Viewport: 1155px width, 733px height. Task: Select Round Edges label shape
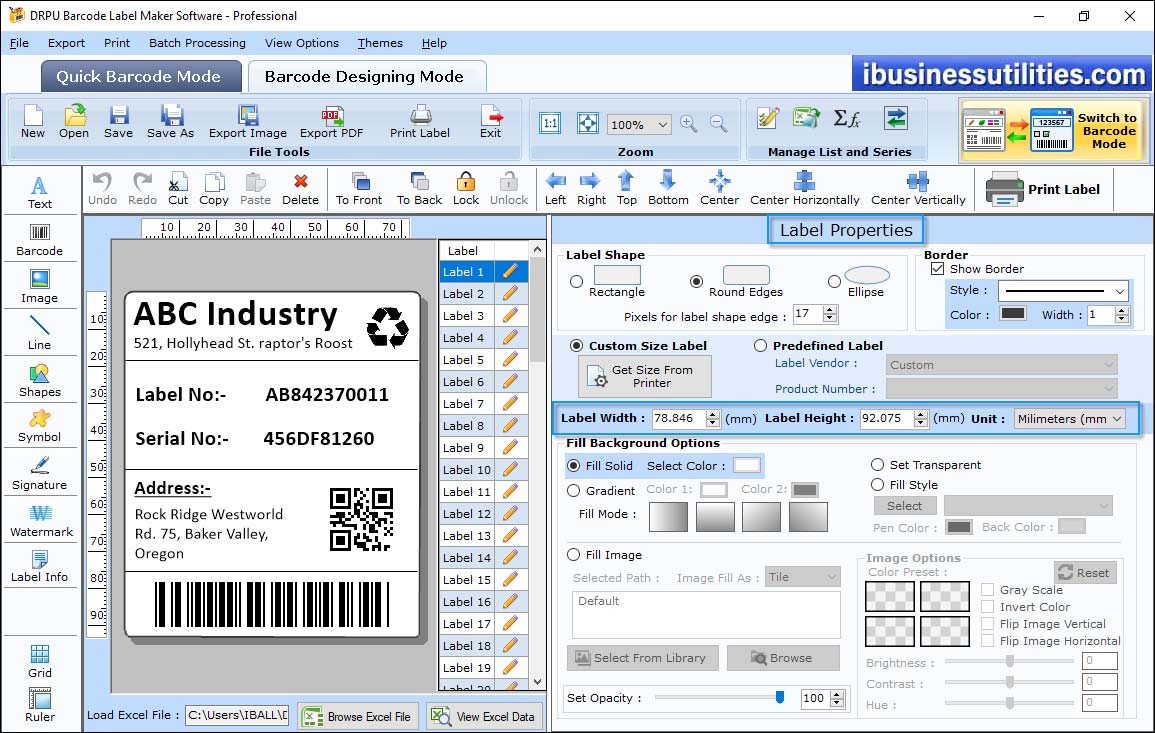696,281
